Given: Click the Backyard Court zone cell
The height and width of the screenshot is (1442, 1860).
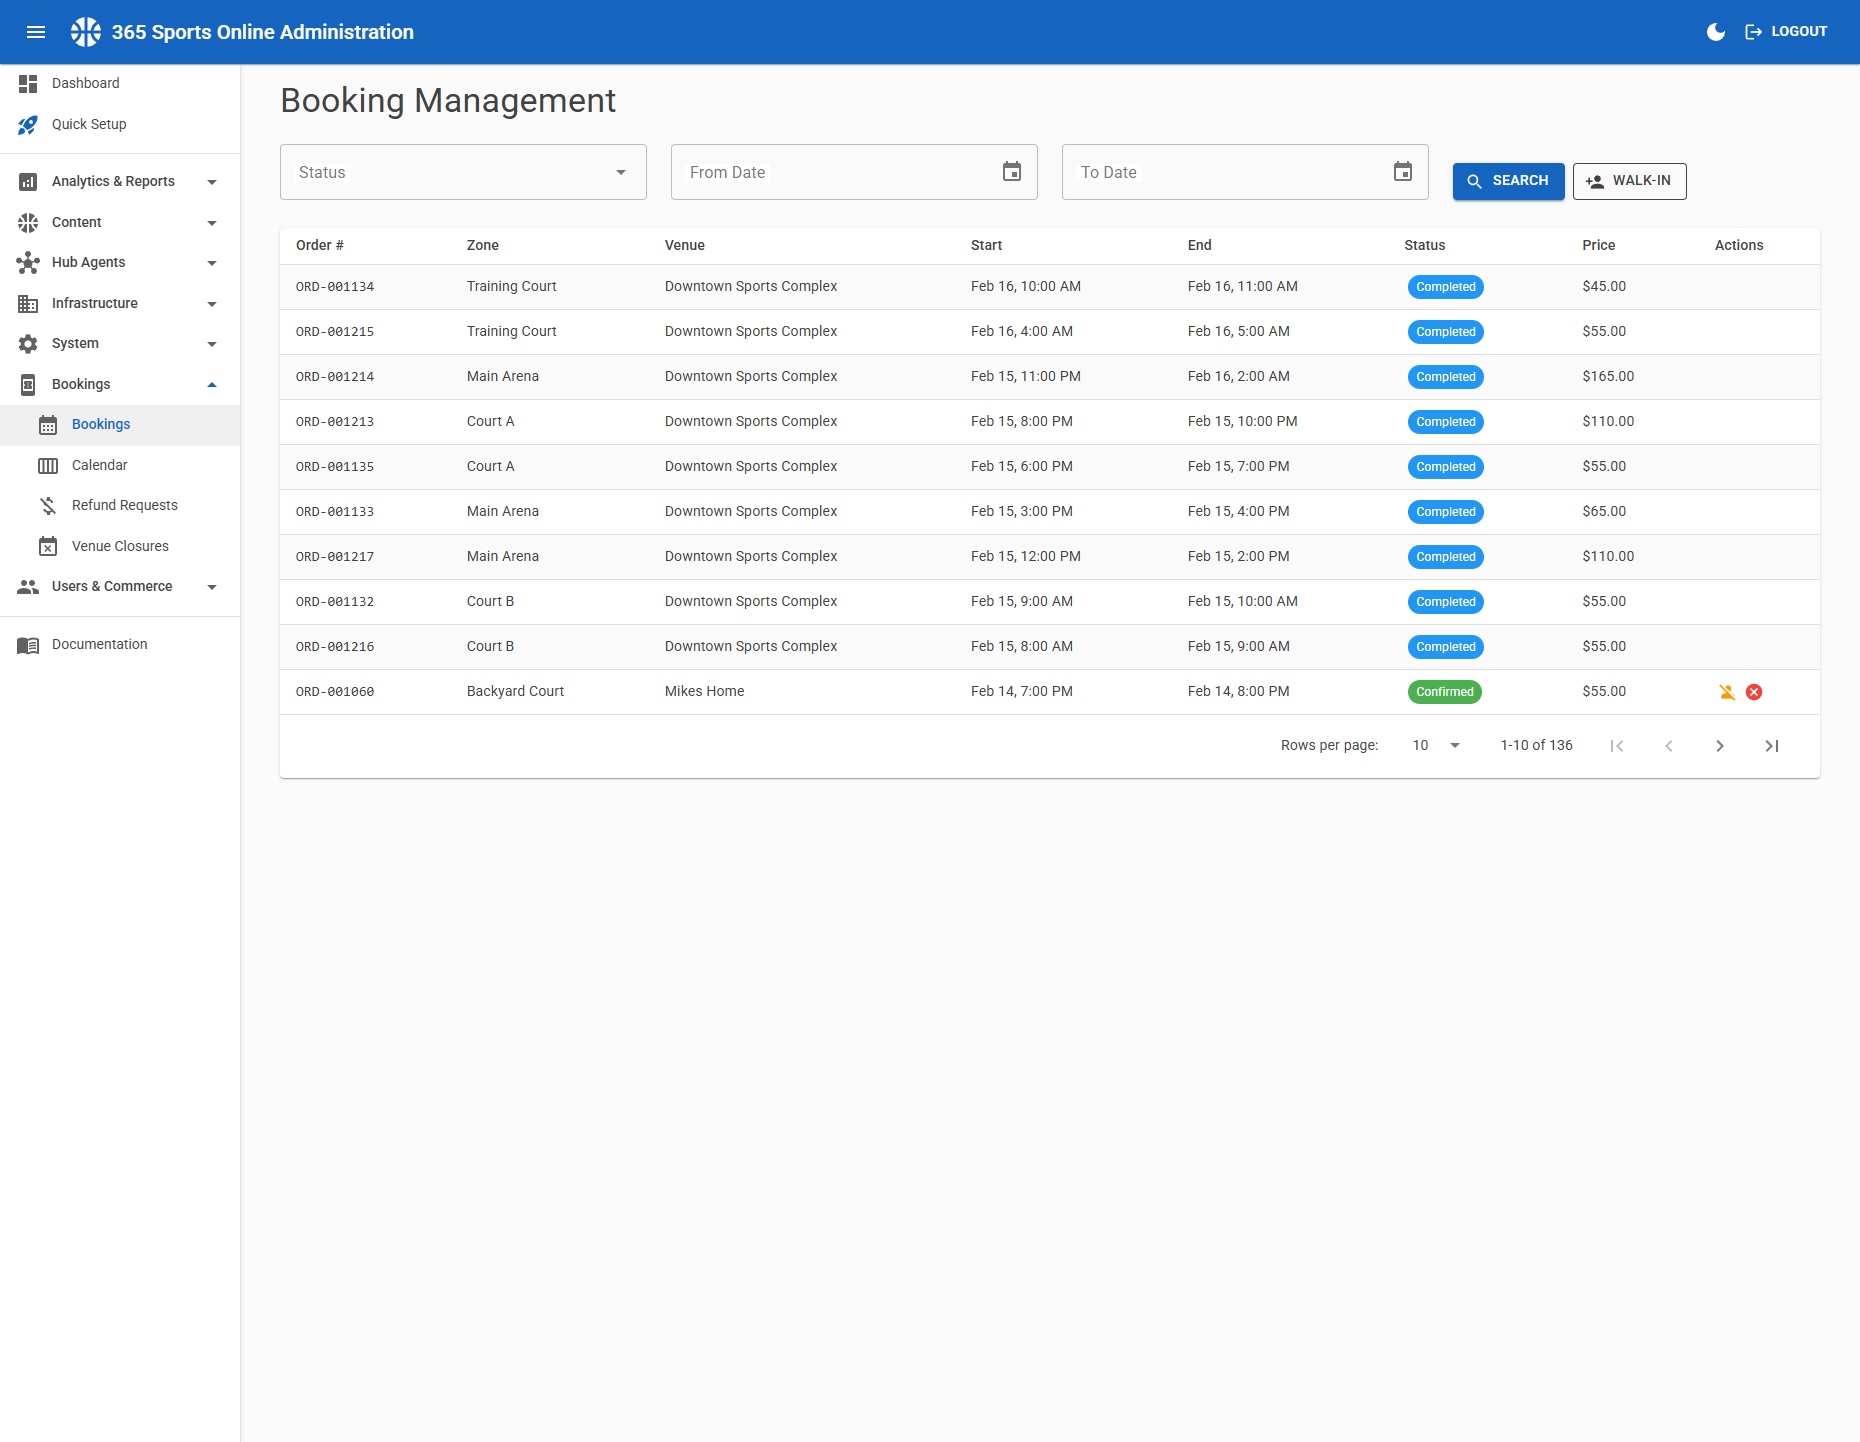Looking at the screenshot, I should tap(515, 692).
